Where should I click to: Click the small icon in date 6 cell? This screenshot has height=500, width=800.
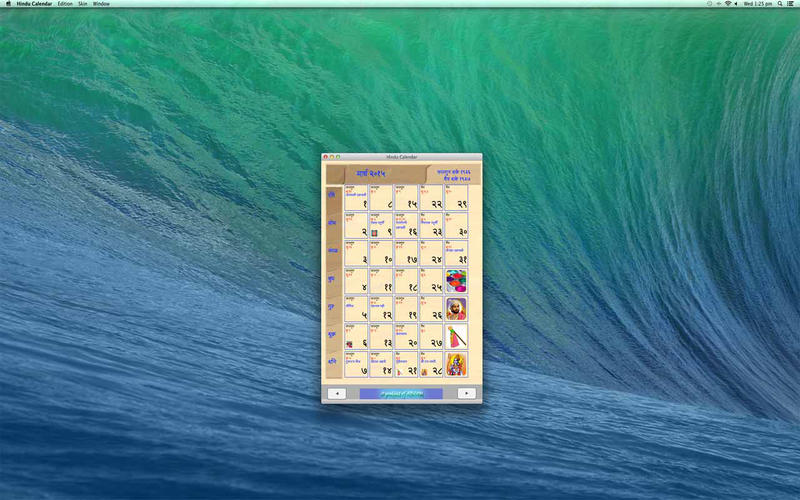pos(349,344)
